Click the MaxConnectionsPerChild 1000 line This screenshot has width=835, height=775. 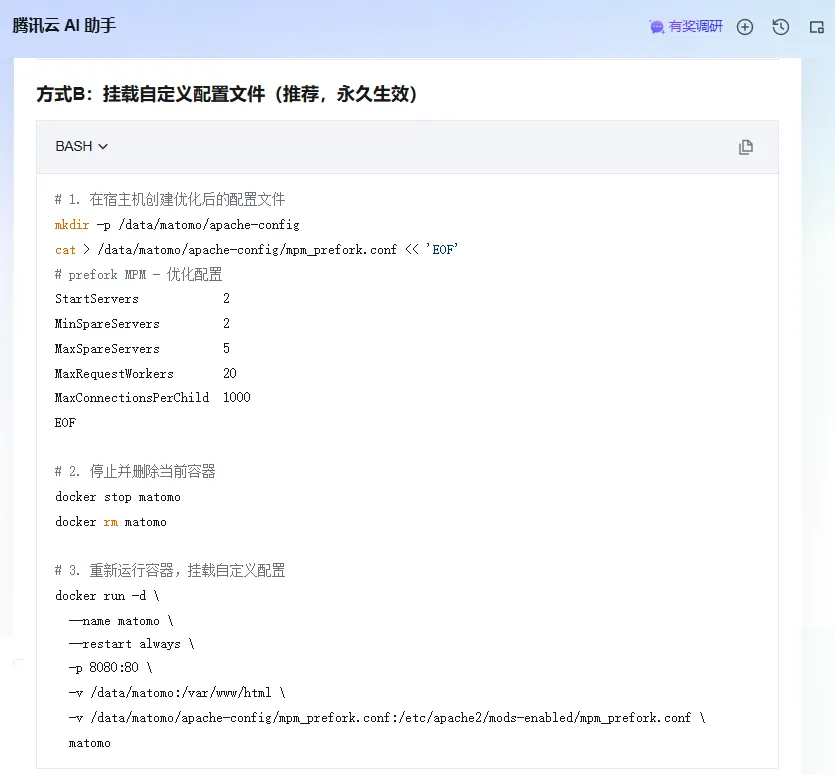coord(152,397)
